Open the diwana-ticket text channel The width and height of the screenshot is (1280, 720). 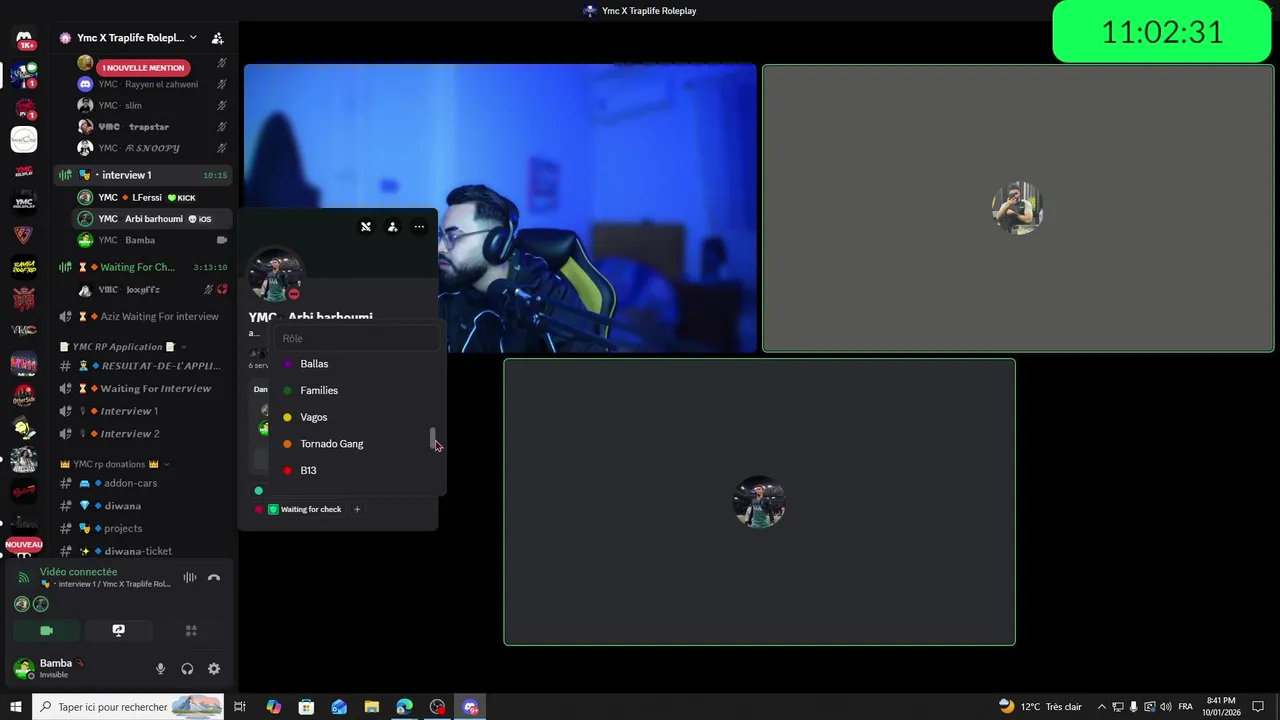click(144, 551)
